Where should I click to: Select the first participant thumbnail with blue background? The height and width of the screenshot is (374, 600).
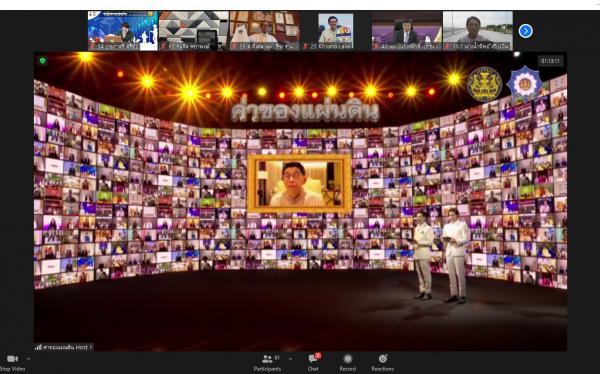(x=122, y=31)
